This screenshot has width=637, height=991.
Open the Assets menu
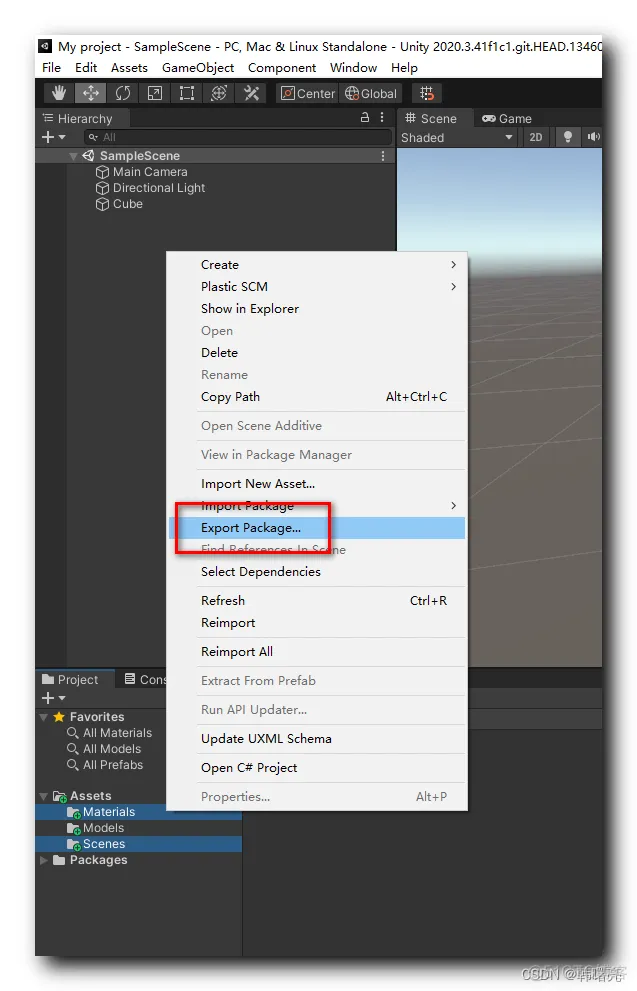tap(130, 68)
